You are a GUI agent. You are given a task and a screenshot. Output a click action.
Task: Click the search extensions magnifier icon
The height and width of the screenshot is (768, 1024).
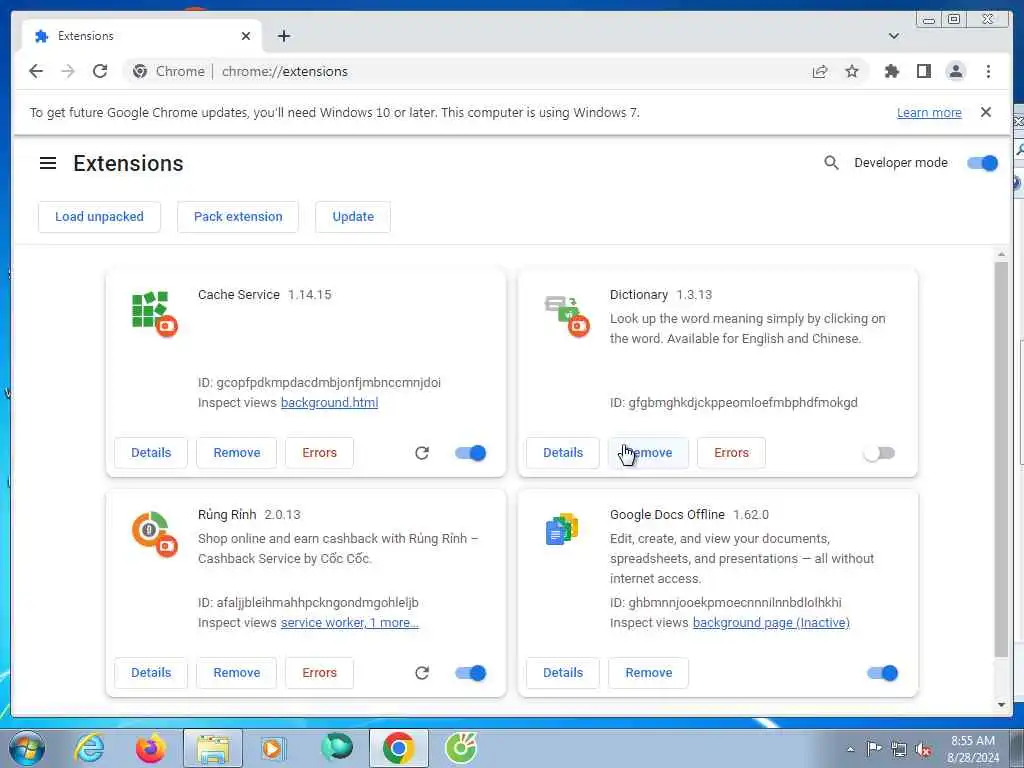point(831,163)
